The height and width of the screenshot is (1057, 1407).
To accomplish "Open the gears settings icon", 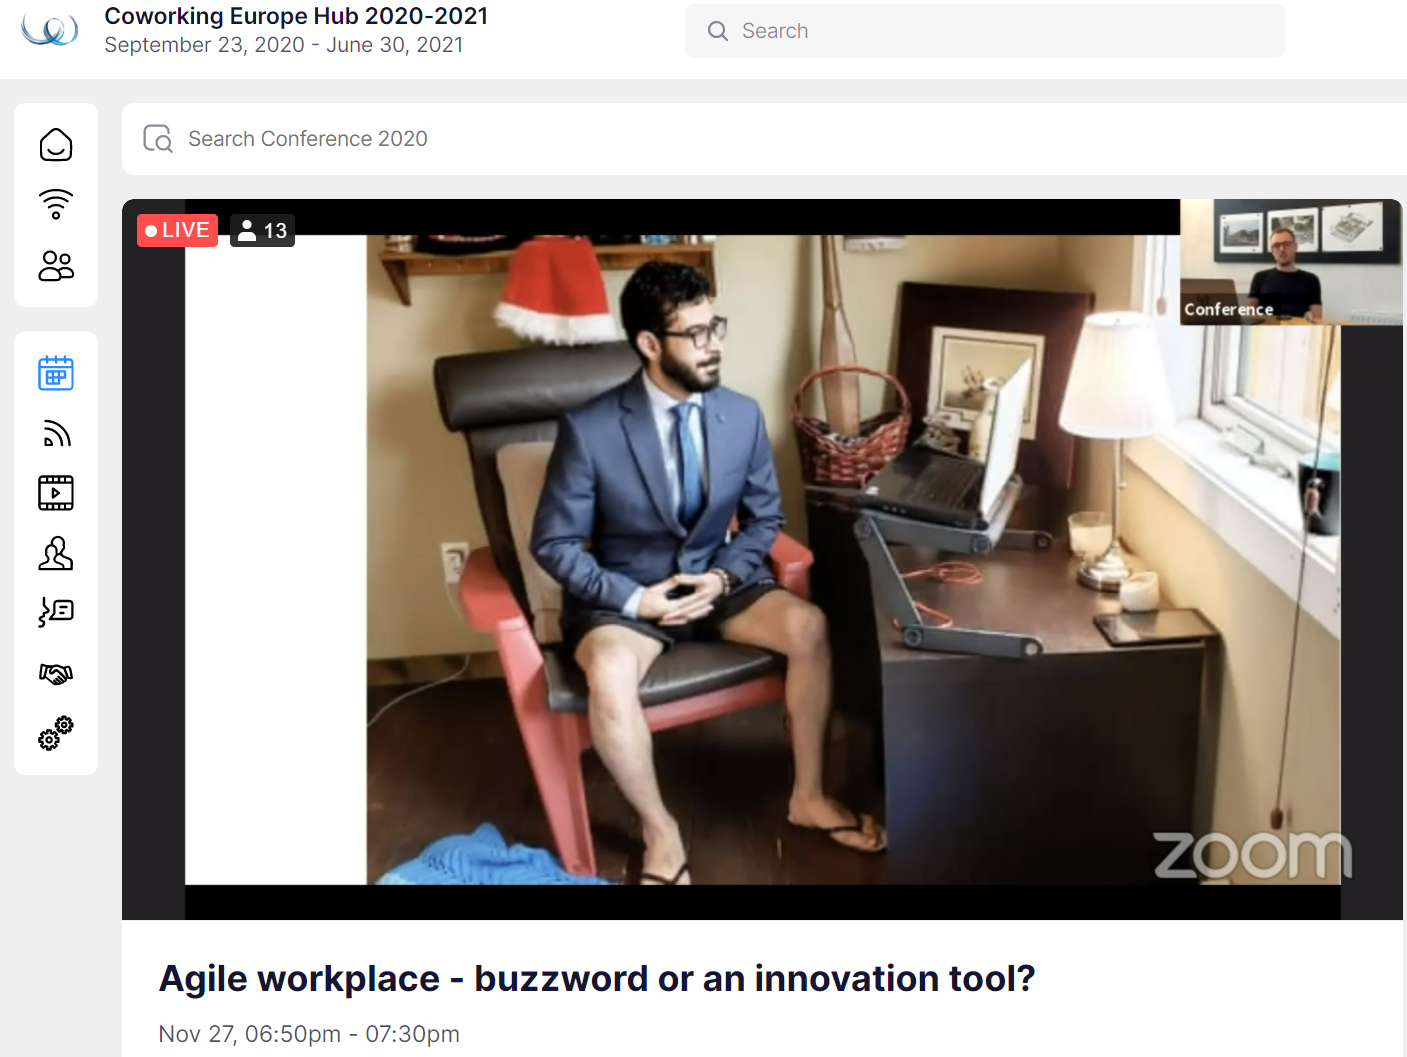I will click(x=56, y=733).
